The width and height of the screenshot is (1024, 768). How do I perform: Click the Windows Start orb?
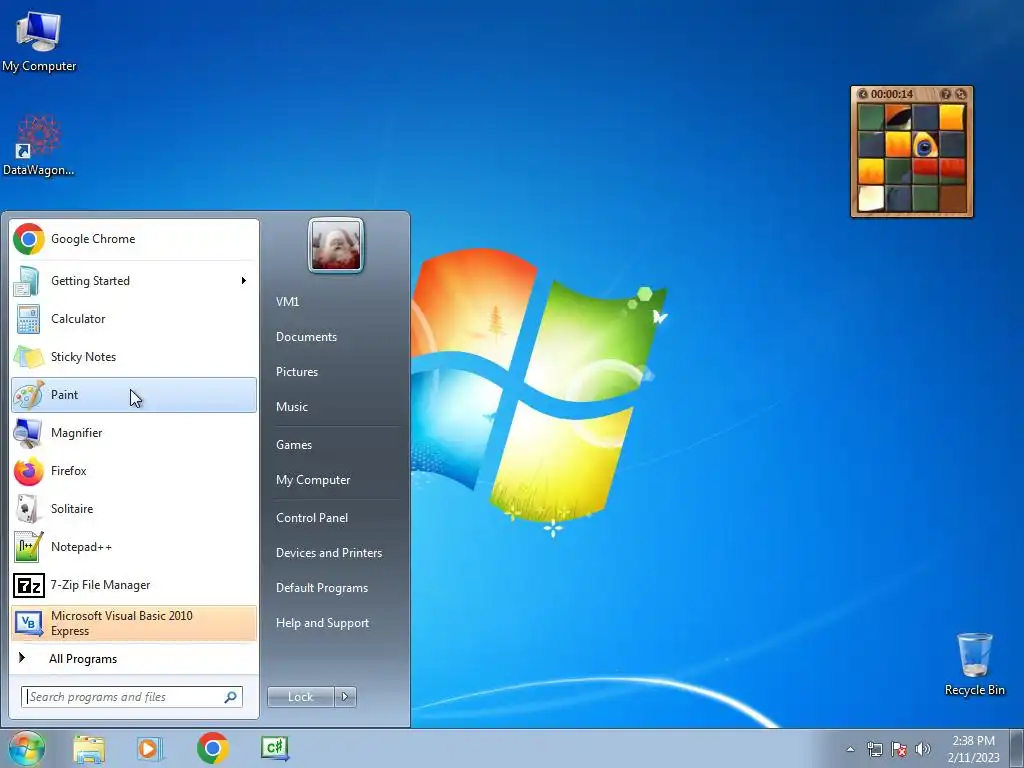click(26, 748)
